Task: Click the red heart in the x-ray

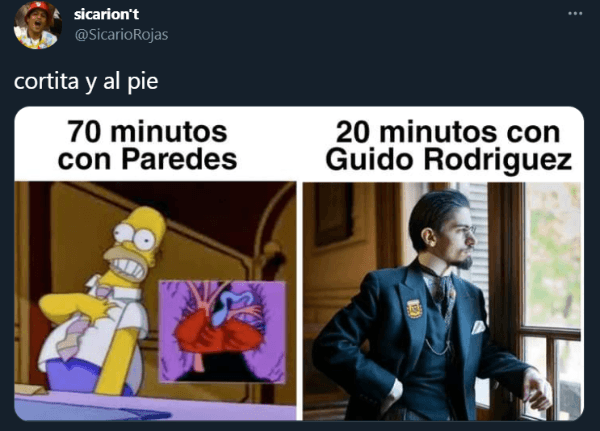Action: point(218,331)
